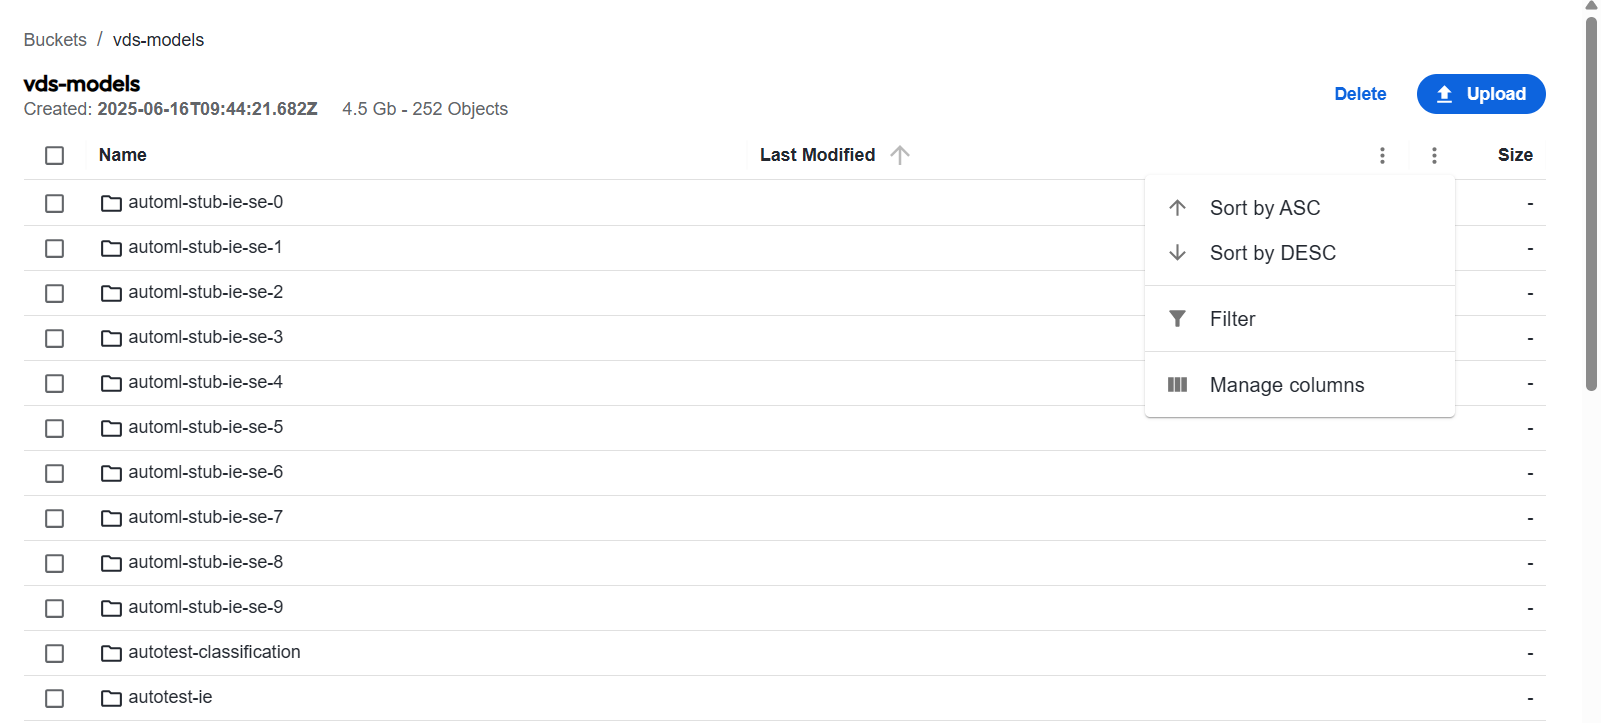
Task: Toggle the select-all checkbox in the header
Action: click(x=55, y=155)
